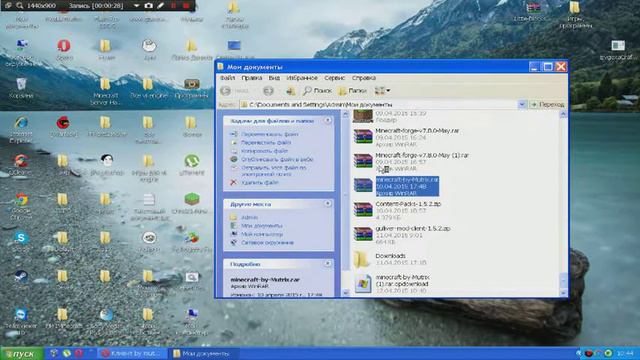
Task: Click the Опубликовать файл в вебе link
Action: click(x=277, y=160)
